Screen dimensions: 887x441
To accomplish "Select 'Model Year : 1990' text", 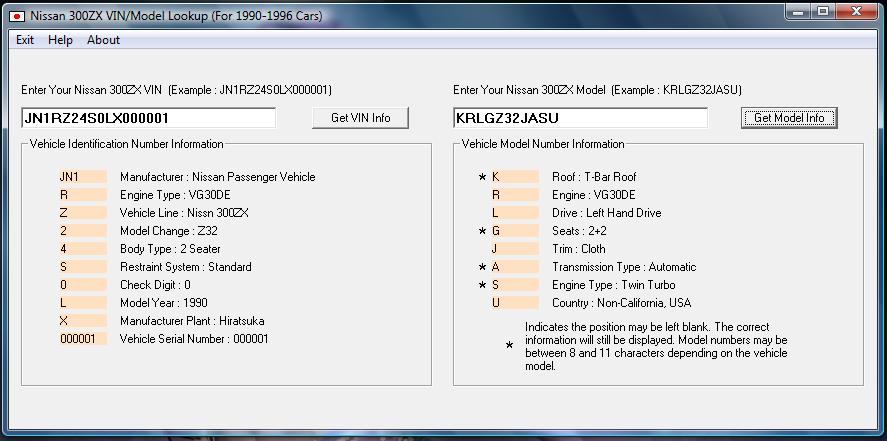I will coord(164,303).
